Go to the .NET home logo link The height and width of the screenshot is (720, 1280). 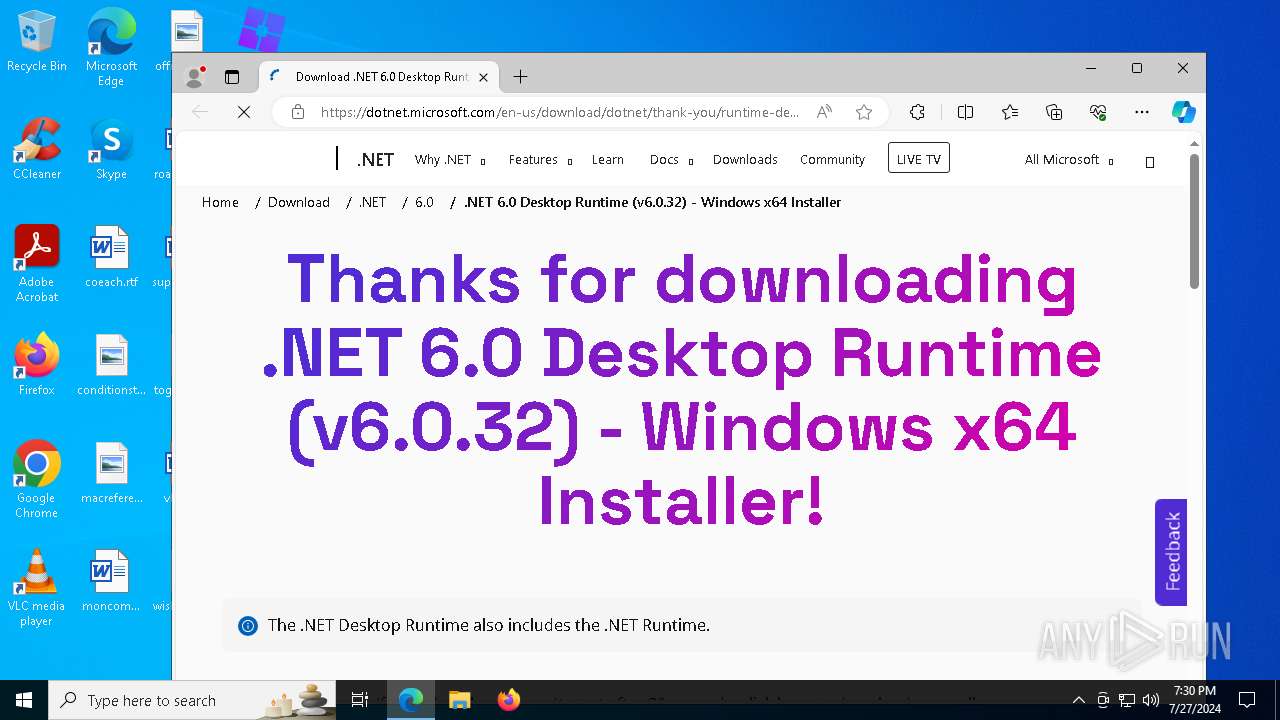pos(375,160)
